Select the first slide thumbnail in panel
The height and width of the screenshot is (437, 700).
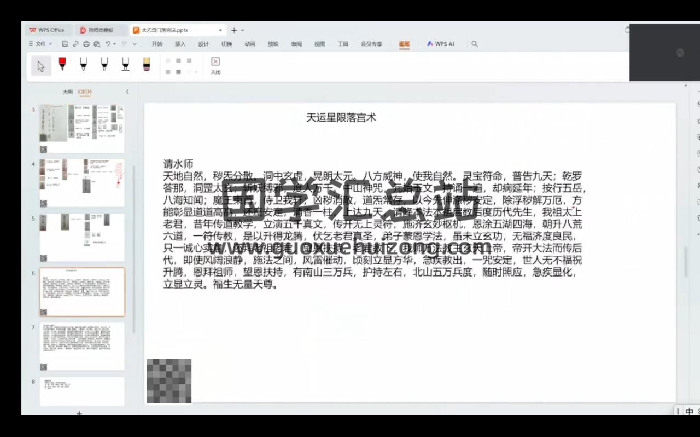click(82, 127)
